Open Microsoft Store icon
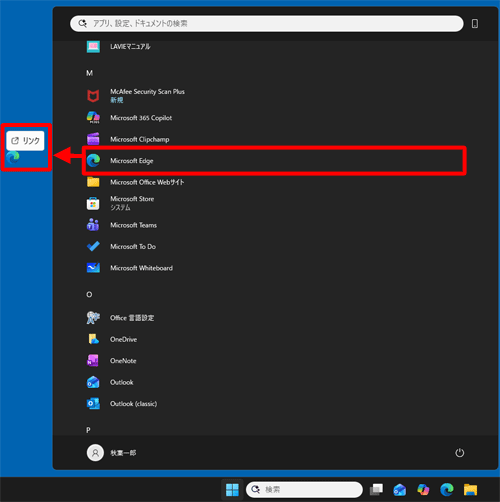The height and width of the screenshot is (502, 500). (93, 203)
